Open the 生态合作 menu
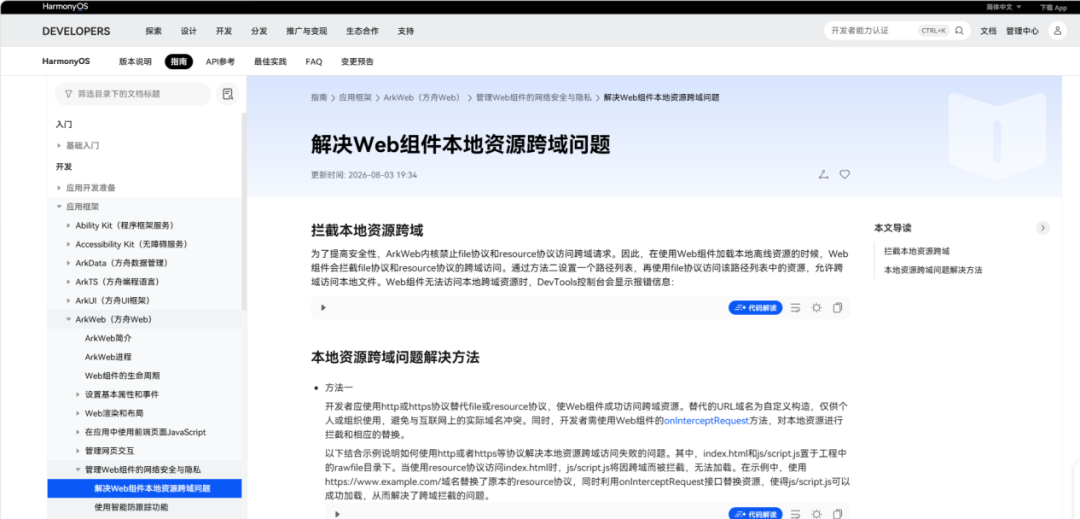The width and height of the screenshot is (1080, 519). tap(362, 31)
